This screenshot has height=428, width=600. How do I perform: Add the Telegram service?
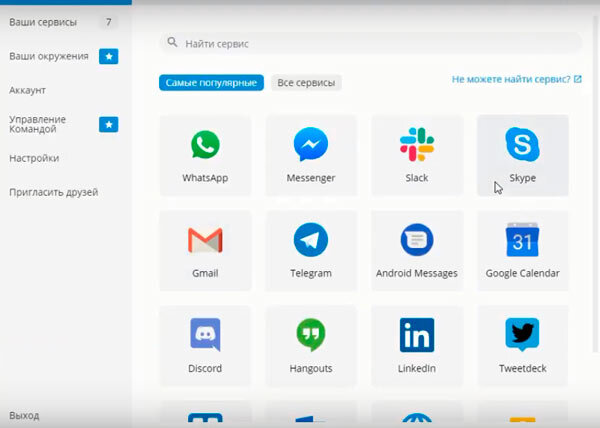pos(311,251)
